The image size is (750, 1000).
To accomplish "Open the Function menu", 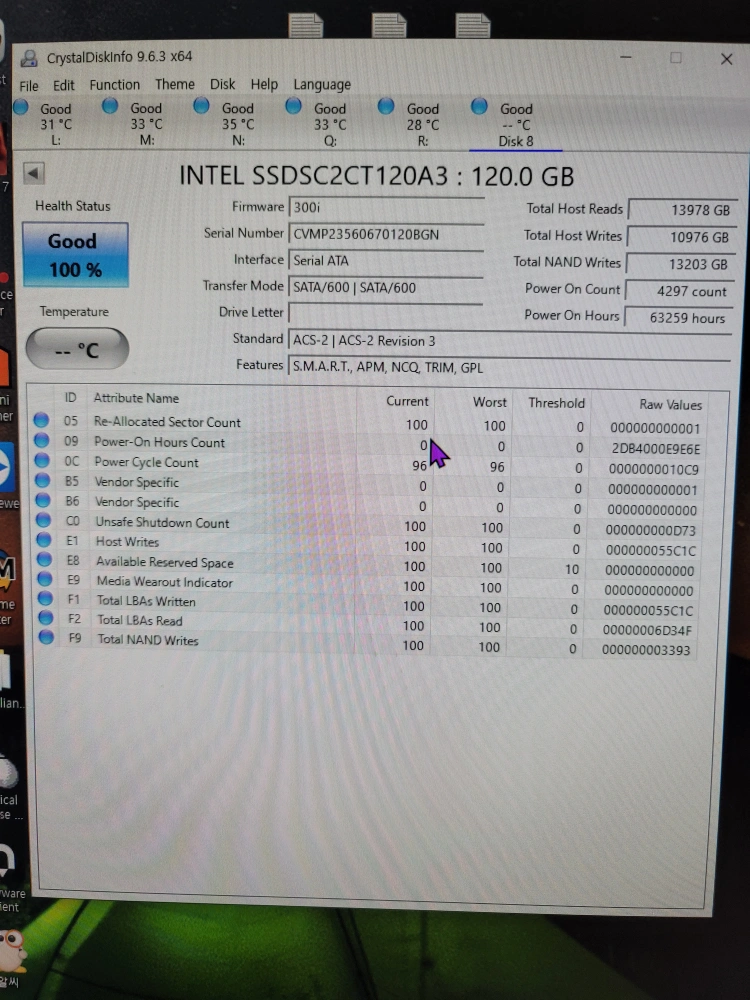I will point(114,85).
